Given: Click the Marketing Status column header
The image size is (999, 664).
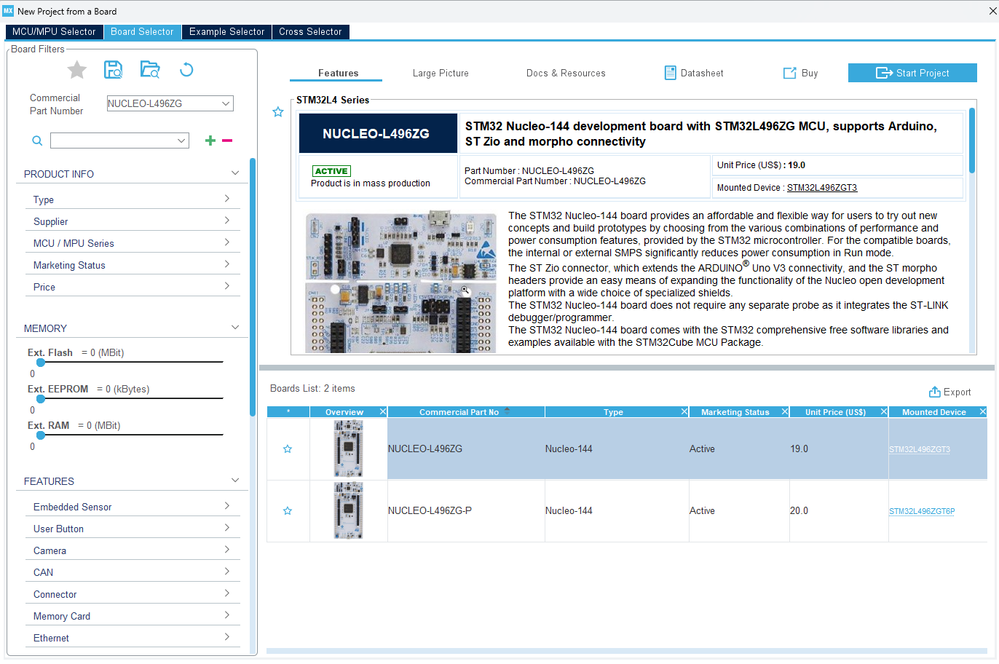Looking at the screenshot, I should 735,412.
